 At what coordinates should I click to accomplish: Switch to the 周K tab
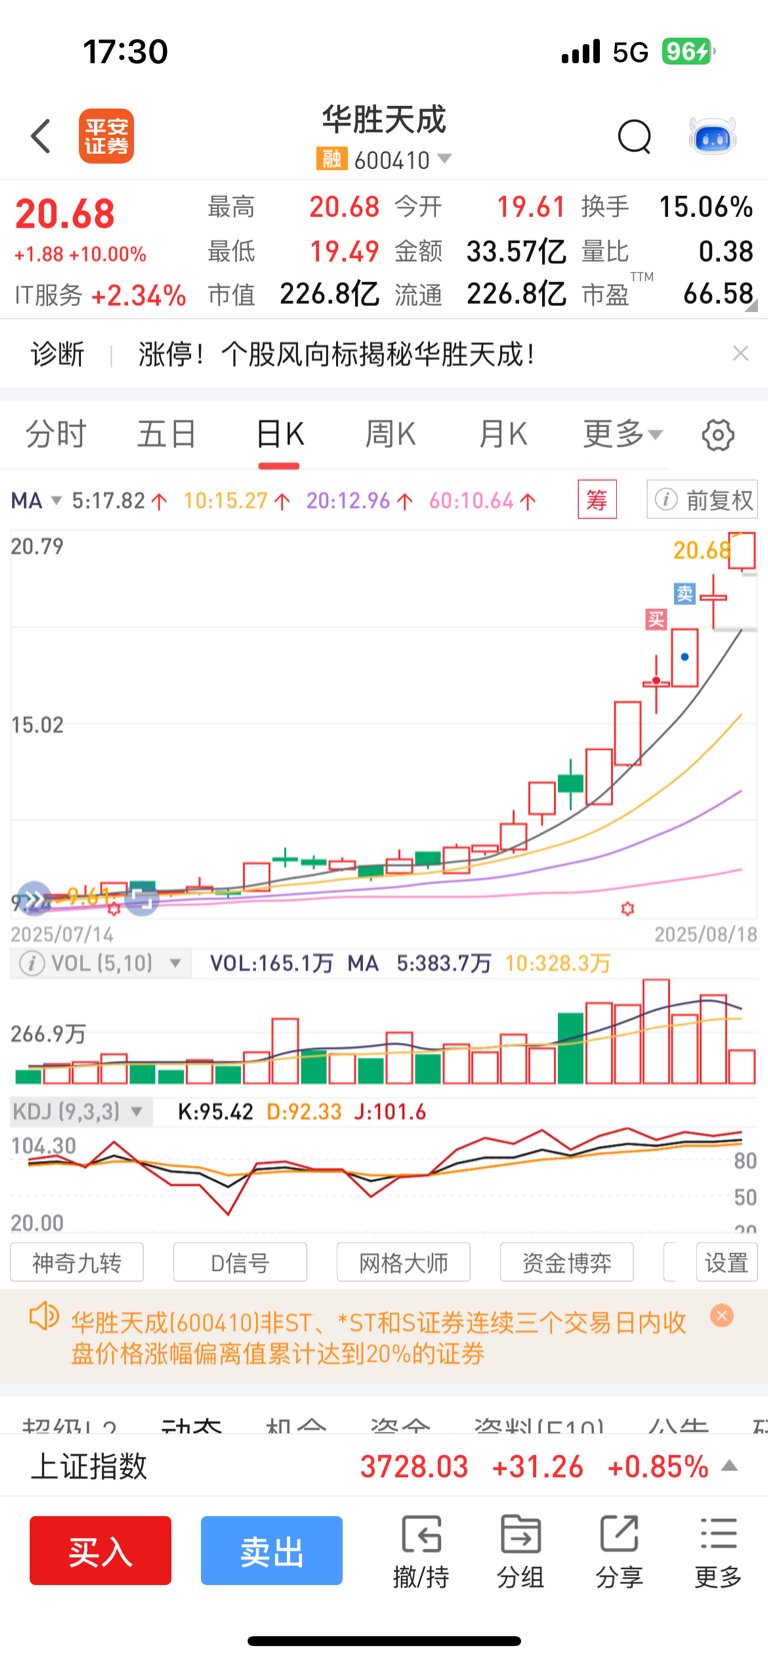pyautogui.click(x=390, y=435)
